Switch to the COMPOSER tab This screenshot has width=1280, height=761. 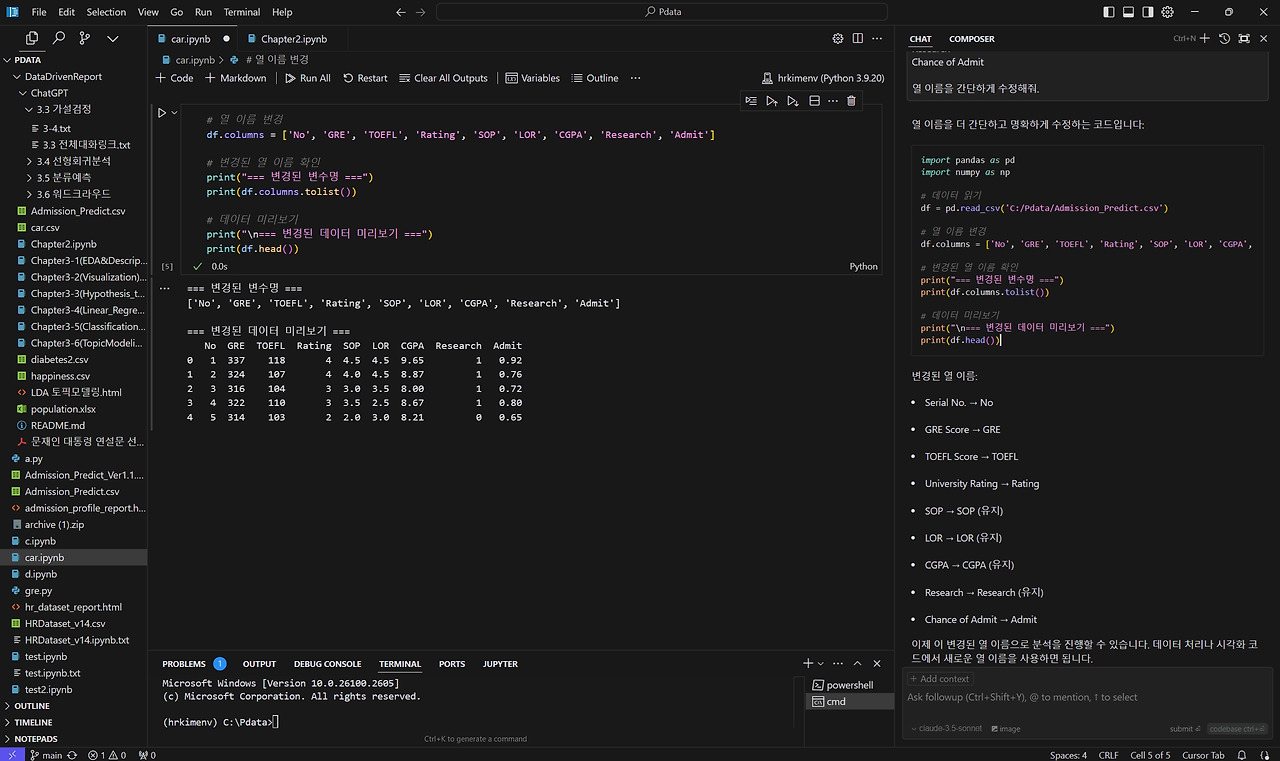971,39
